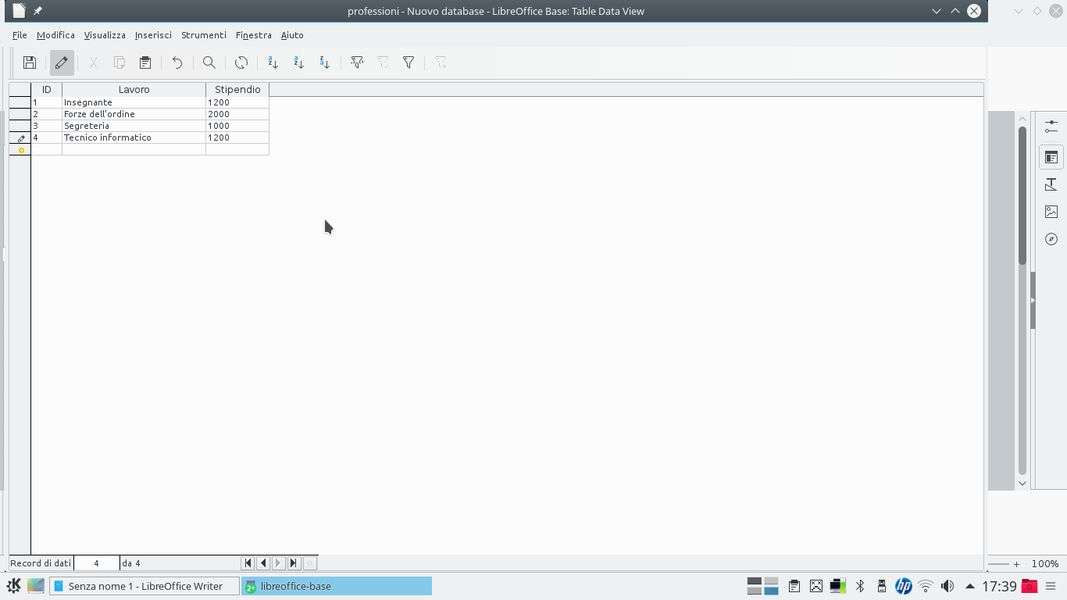Open the KDE application launcher
Viewport: 1067px width, 600px height.
pyautogui.click(x=14, y=586)
